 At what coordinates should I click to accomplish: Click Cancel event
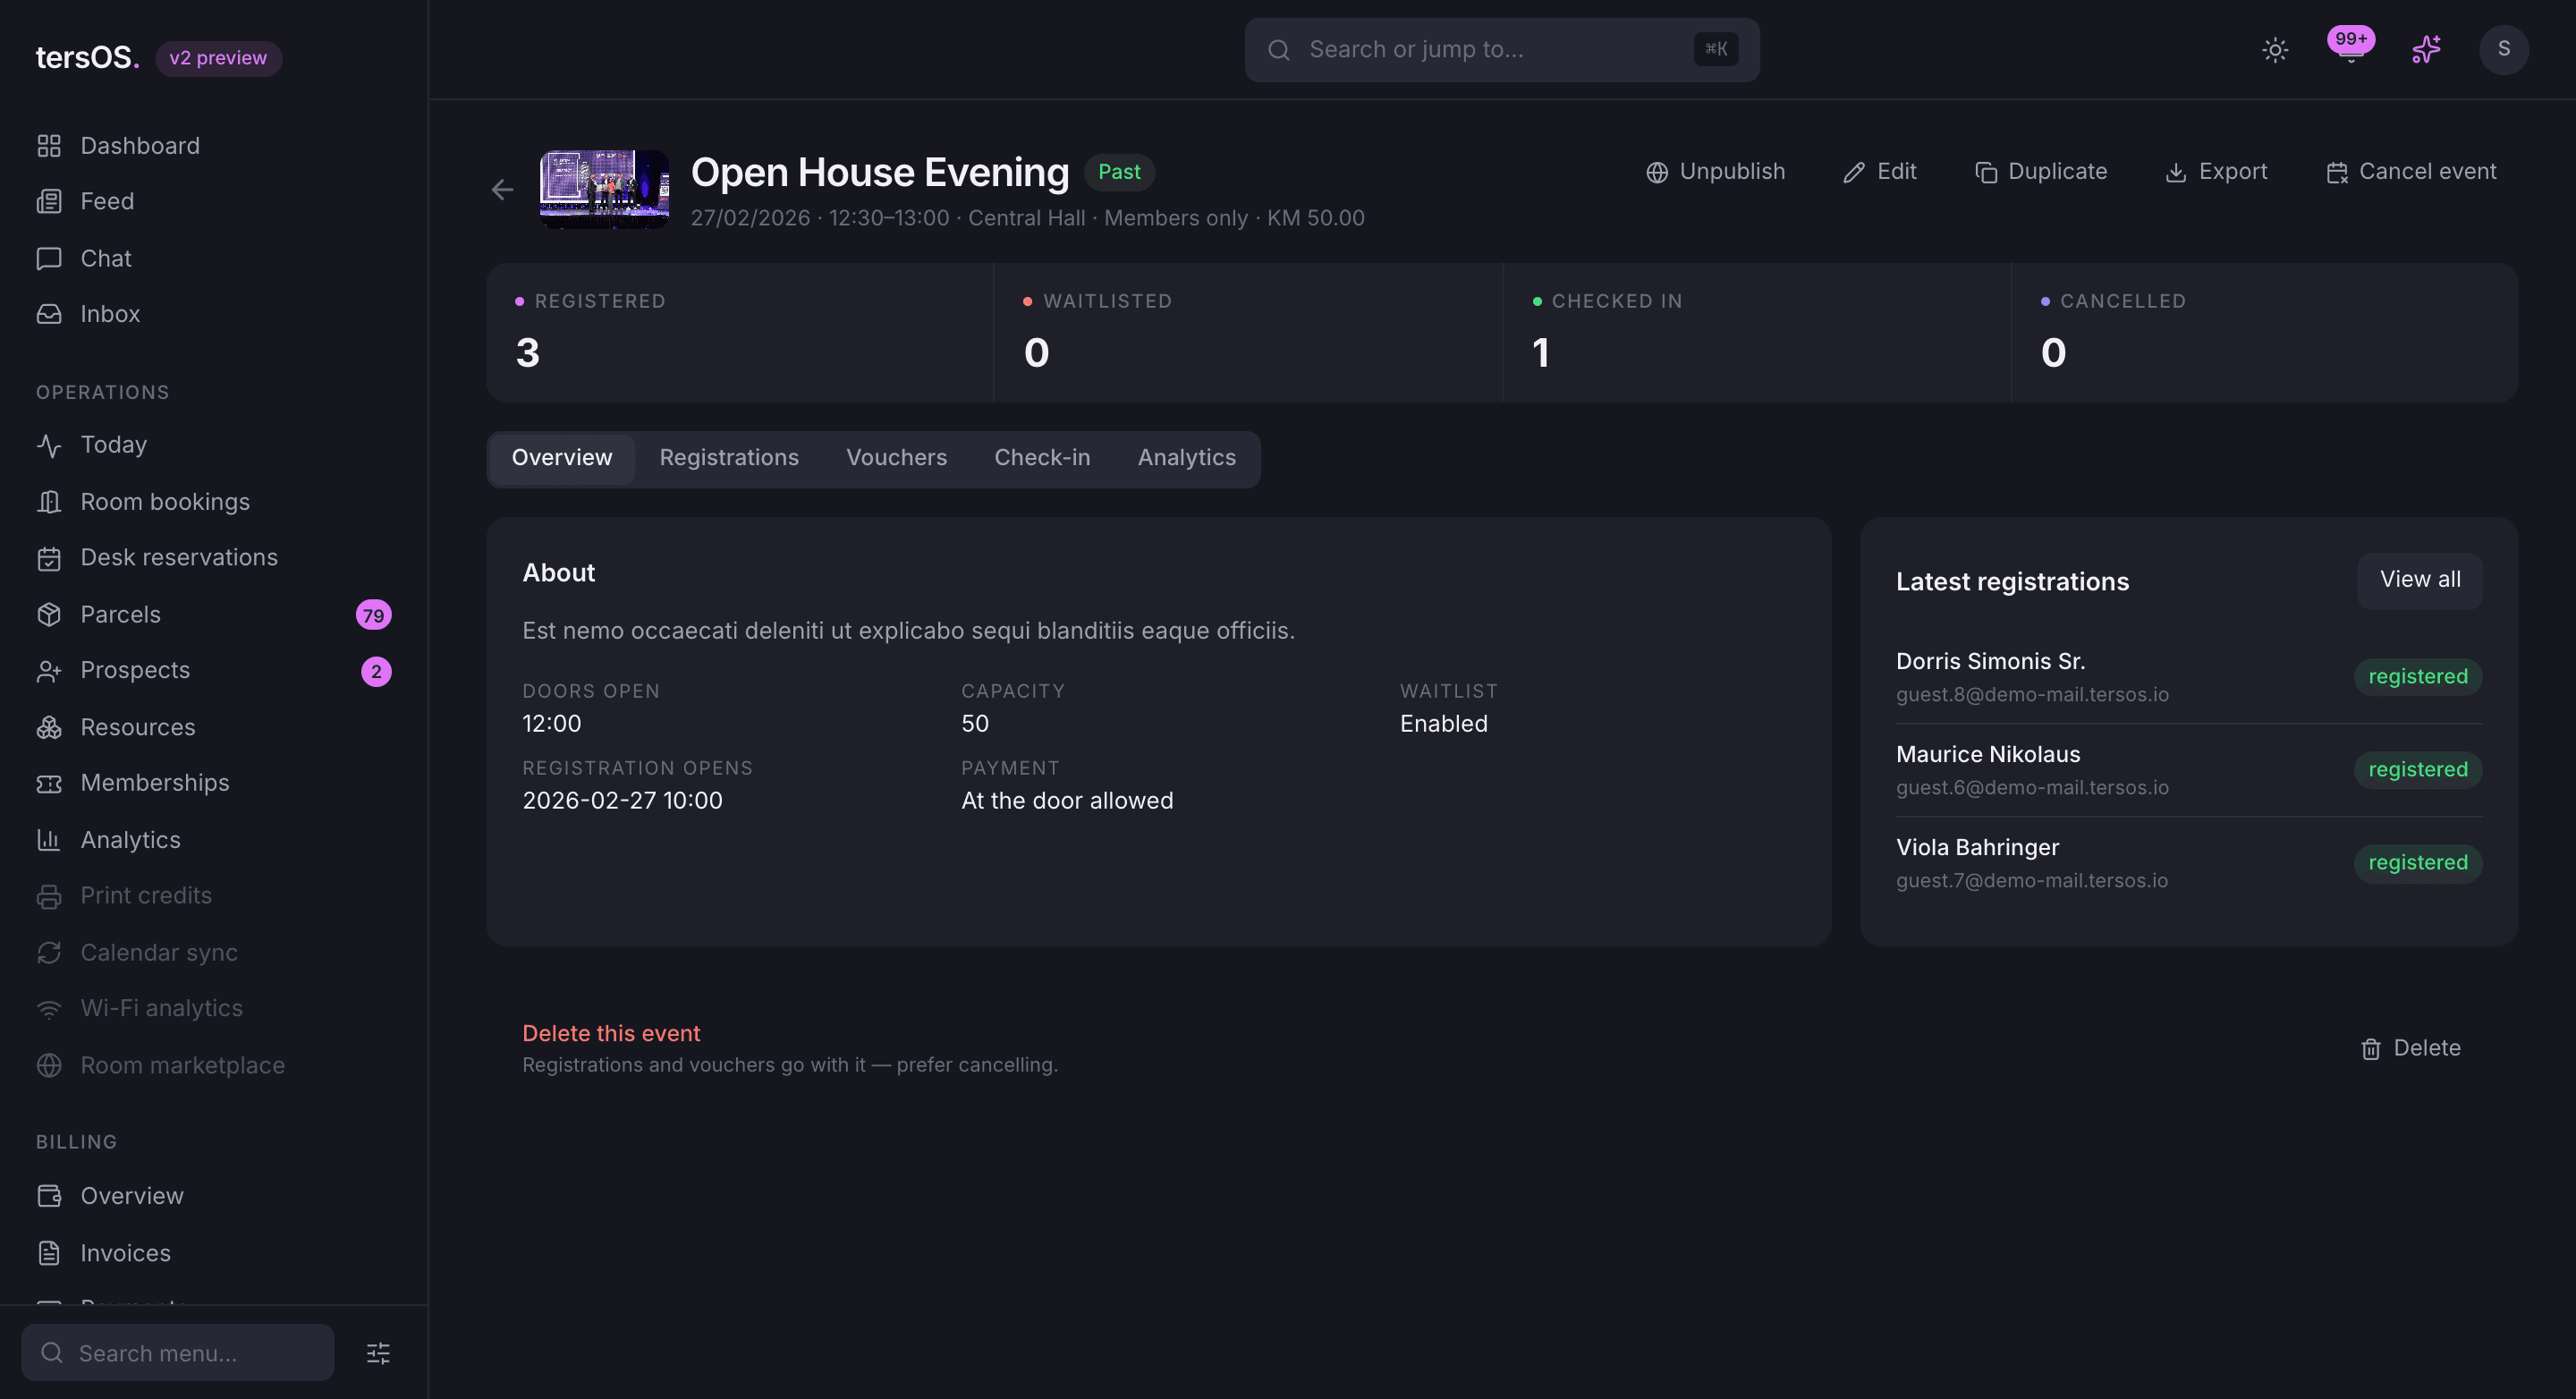point(2411,172)
